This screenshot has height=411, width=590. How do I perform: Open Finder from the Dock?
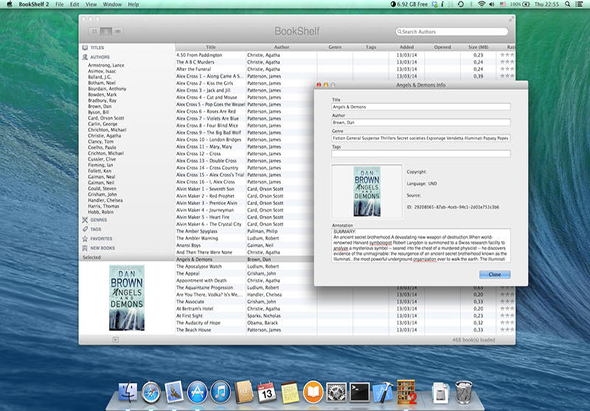pyautogui.click(x=128, y=392)
